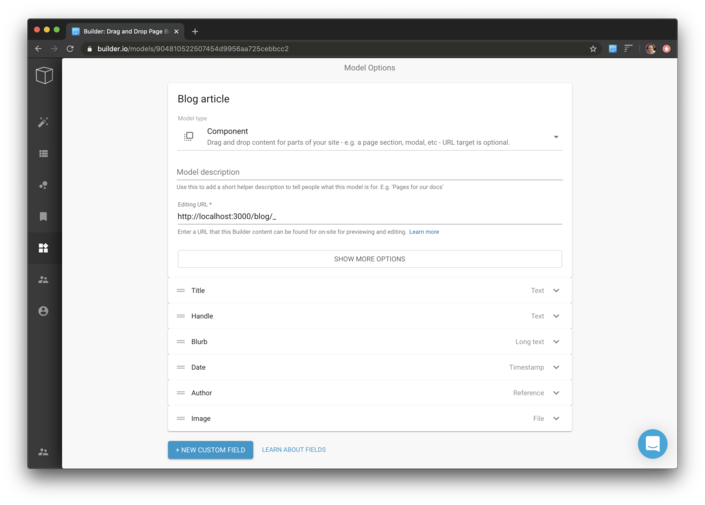The width and height of the screenshot is (705, 505).
Task: Click the Model Options heading
Action: click(x=370, y=68)
